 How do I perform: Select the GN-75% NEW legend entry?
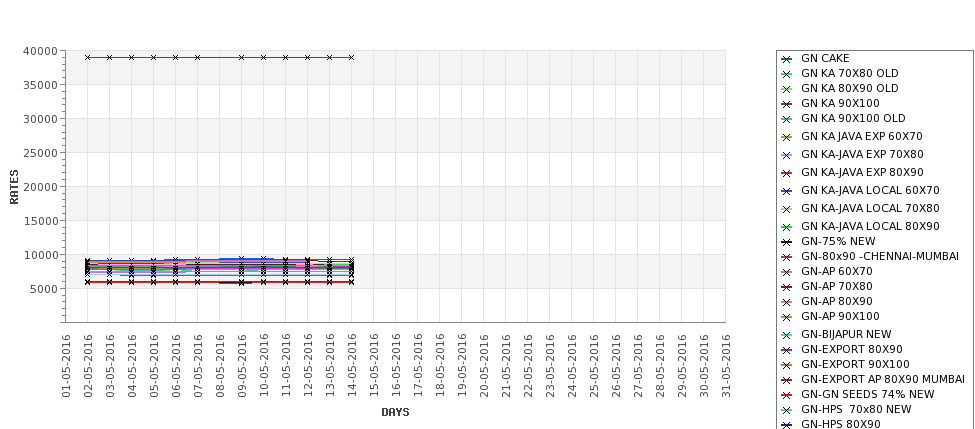(838, 241)
